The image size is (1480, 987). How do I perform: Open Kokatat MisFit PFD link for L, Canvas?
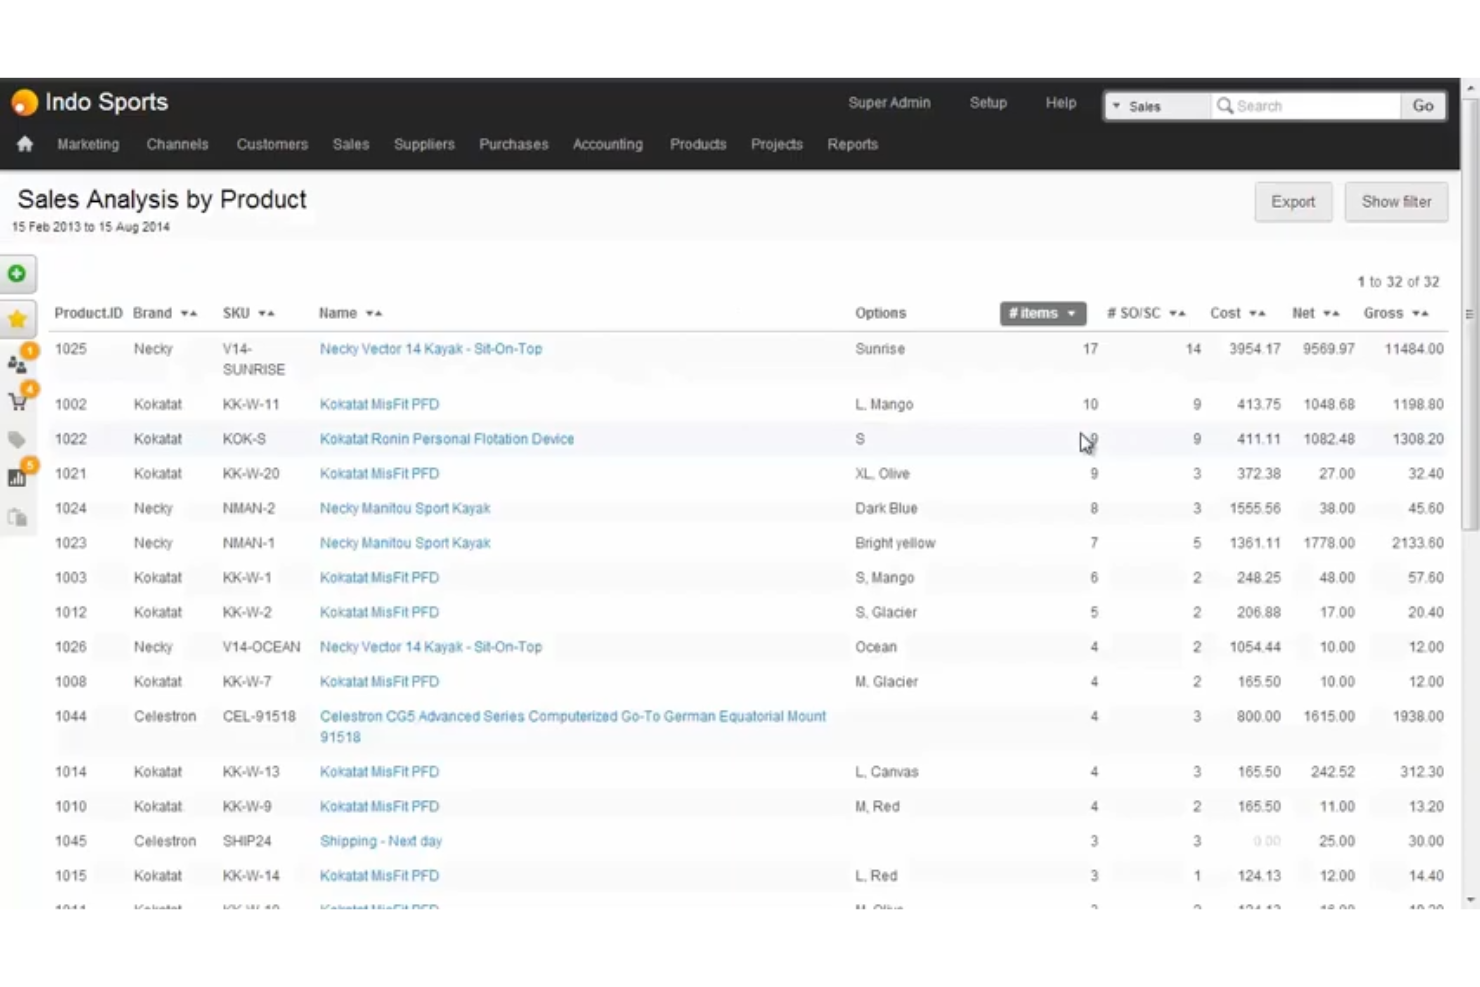(x=379, y=772)
